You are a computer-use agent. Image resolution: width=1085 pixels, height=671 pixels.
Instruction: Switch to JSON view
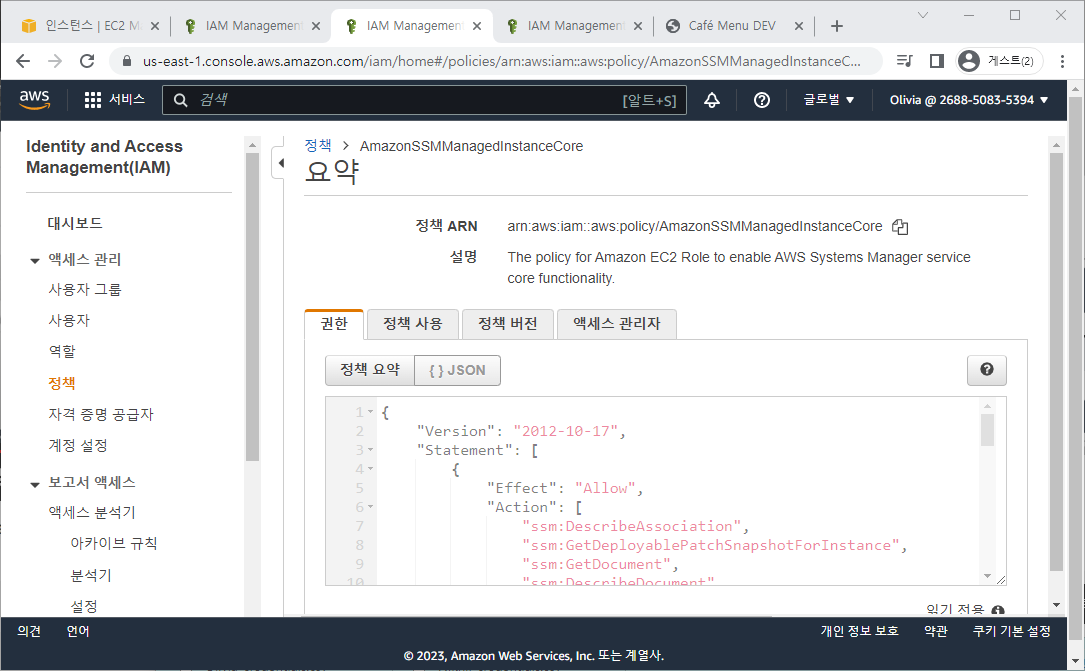457,370
